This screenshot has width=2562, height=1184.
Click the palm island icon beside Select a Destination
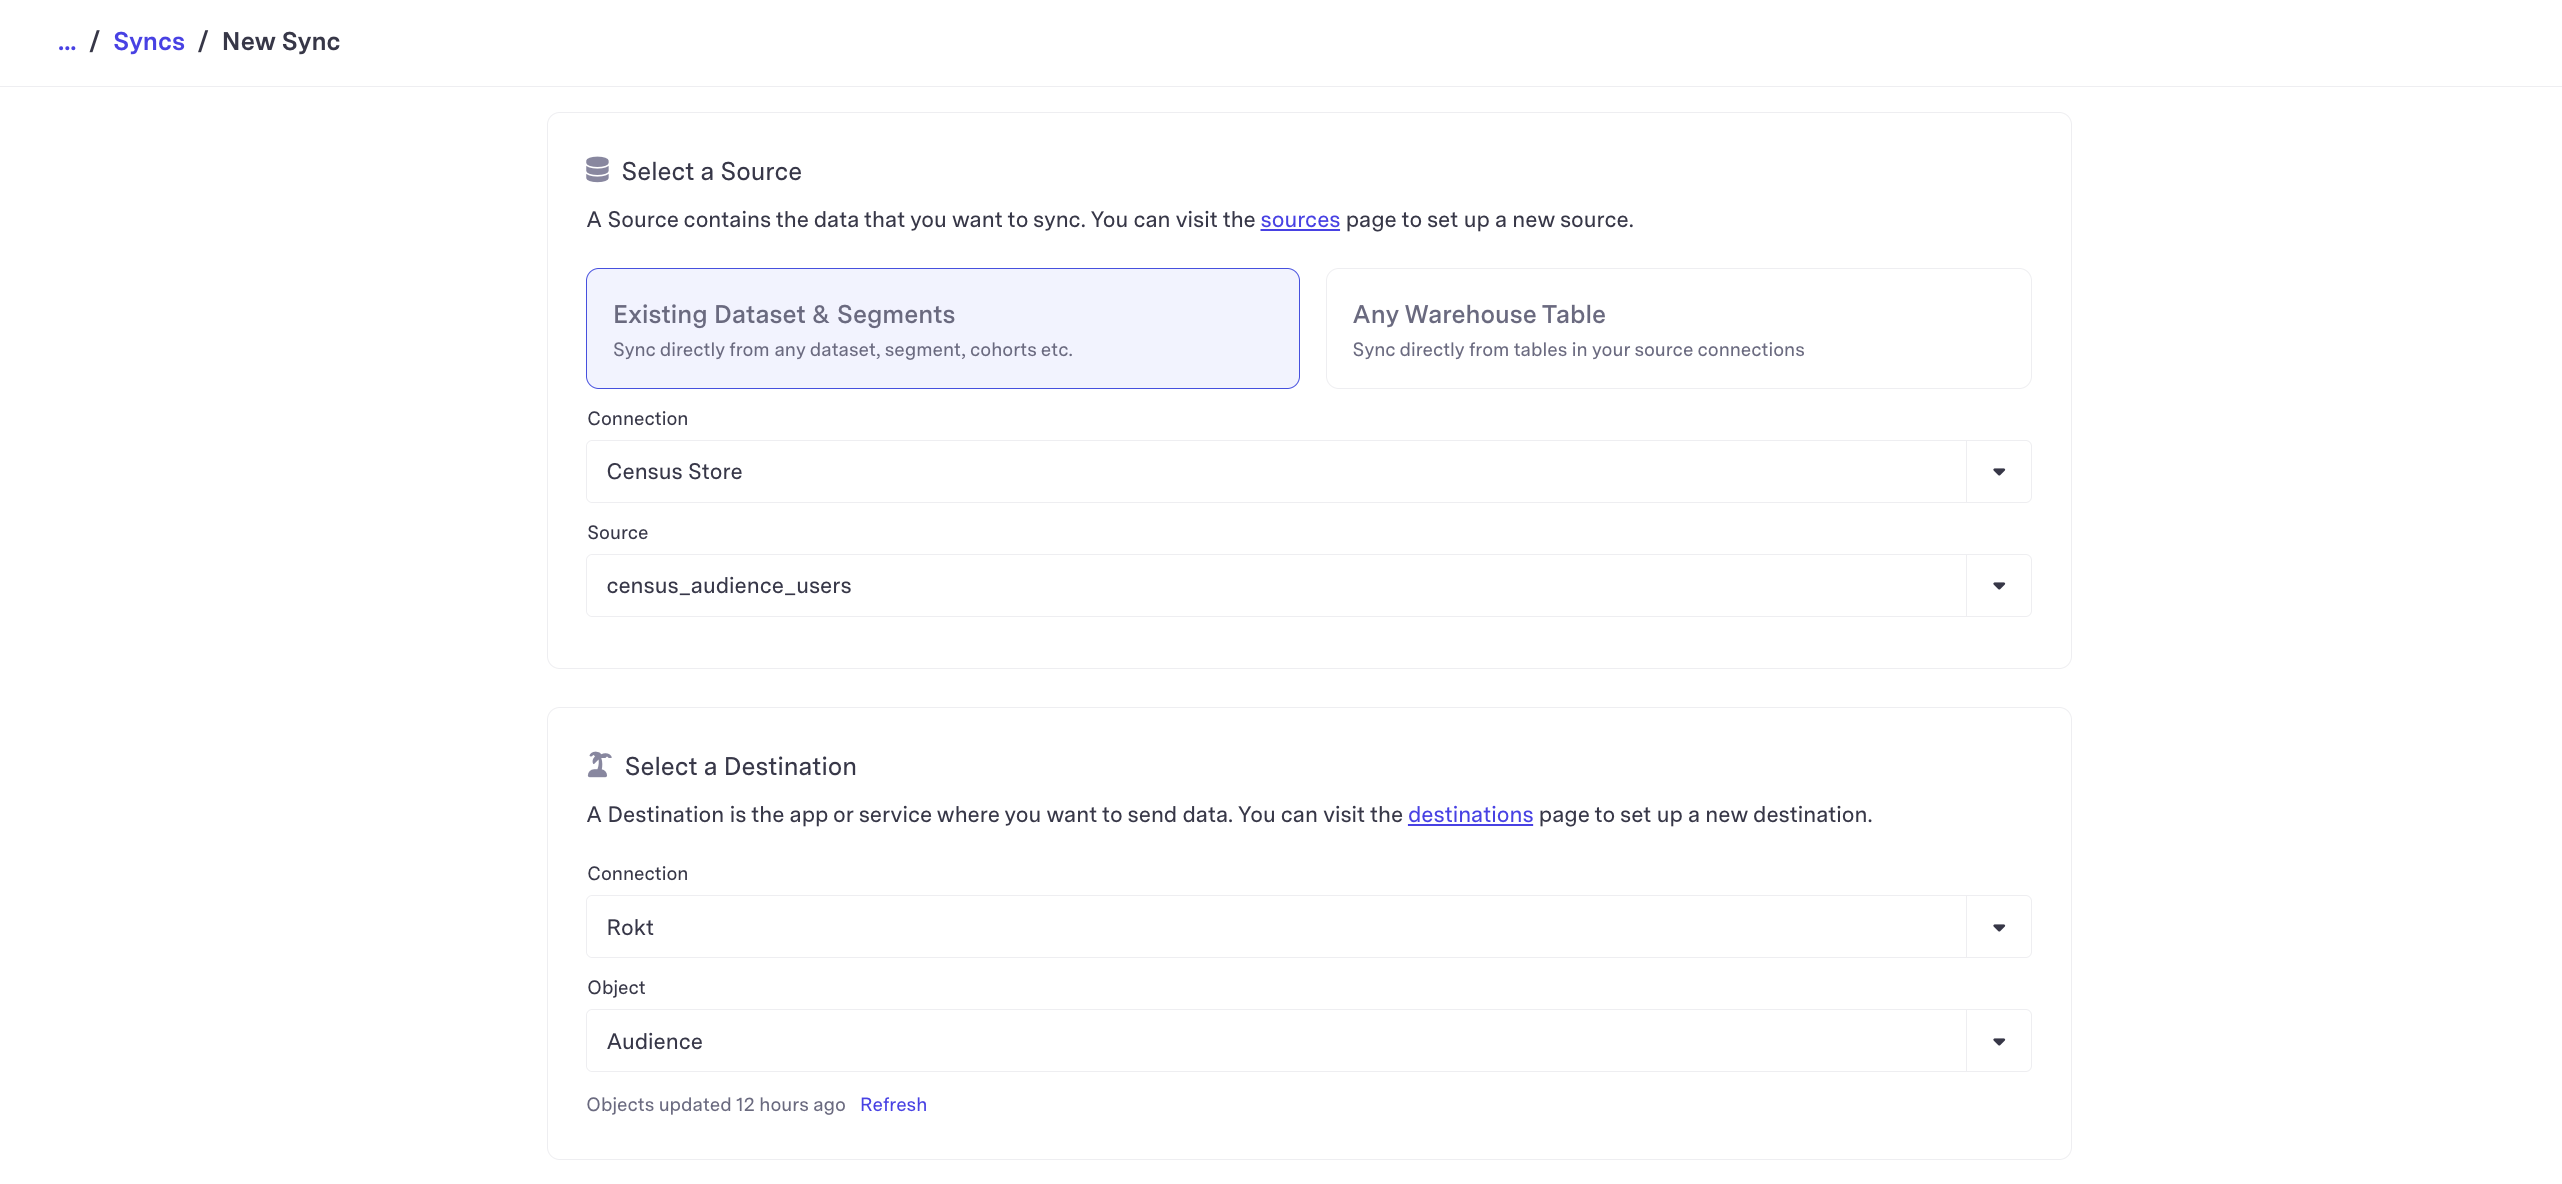point(599,765)
